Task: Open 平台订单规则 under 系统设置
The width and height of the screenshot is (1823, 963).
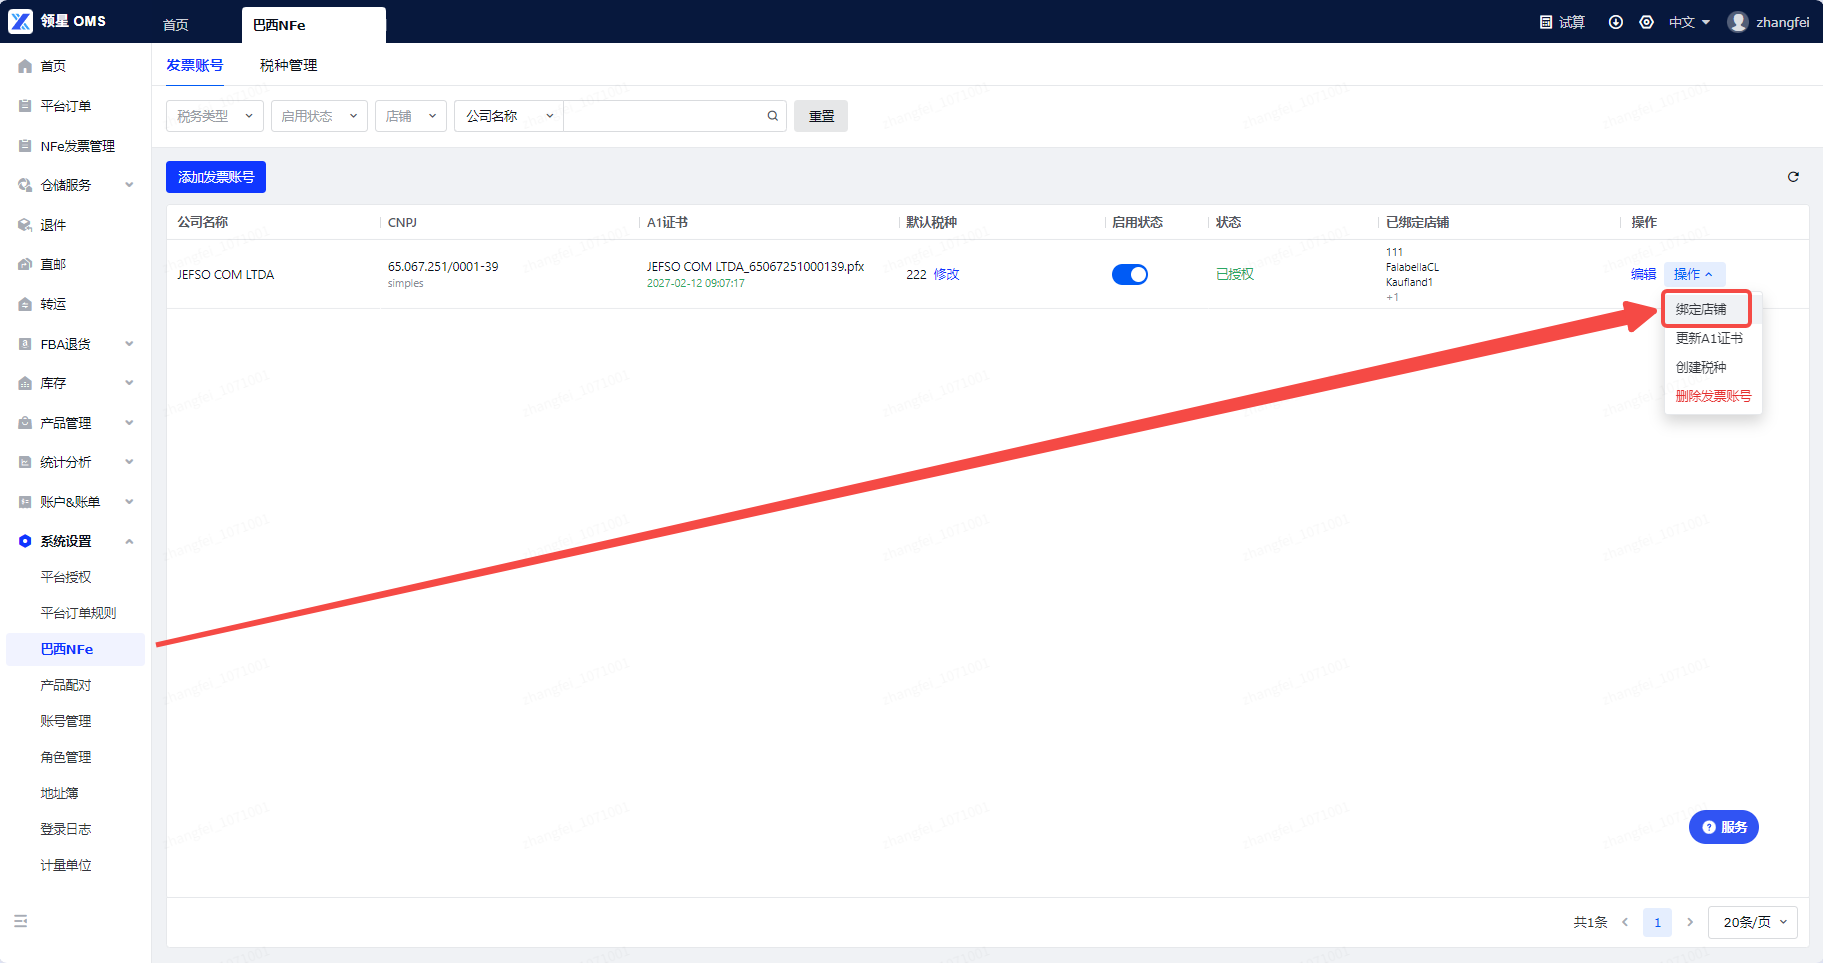Action: pyautogui.click(x=78, y=613)
